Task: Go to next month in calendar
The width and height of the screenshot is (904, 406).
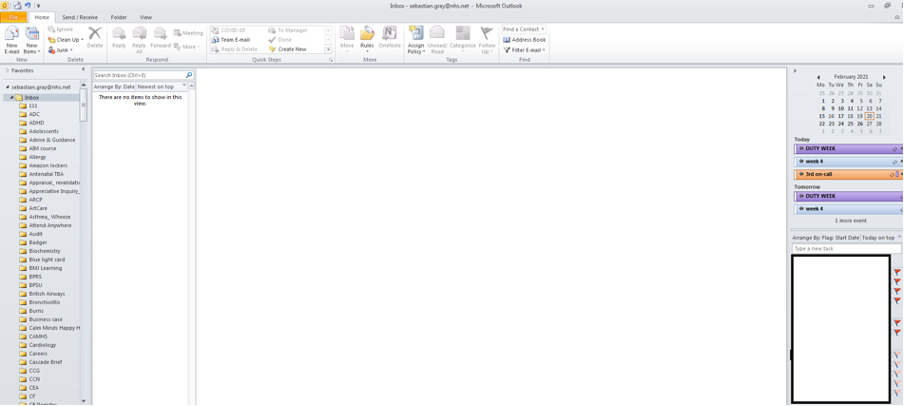Action: coord(884,77)
